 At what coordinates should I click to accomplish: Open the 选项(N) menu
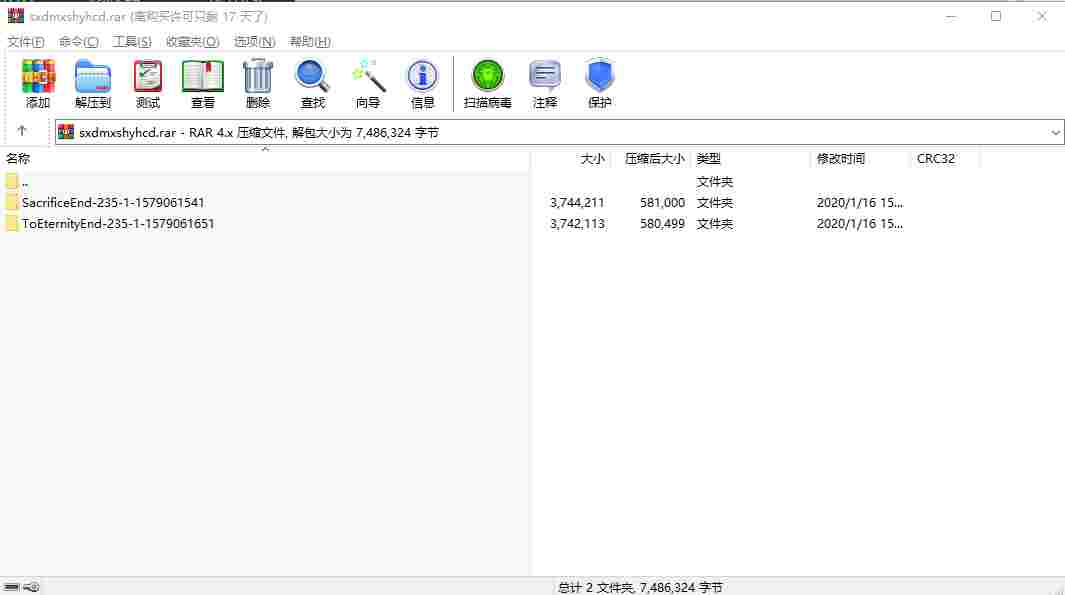tap(254, 41)
